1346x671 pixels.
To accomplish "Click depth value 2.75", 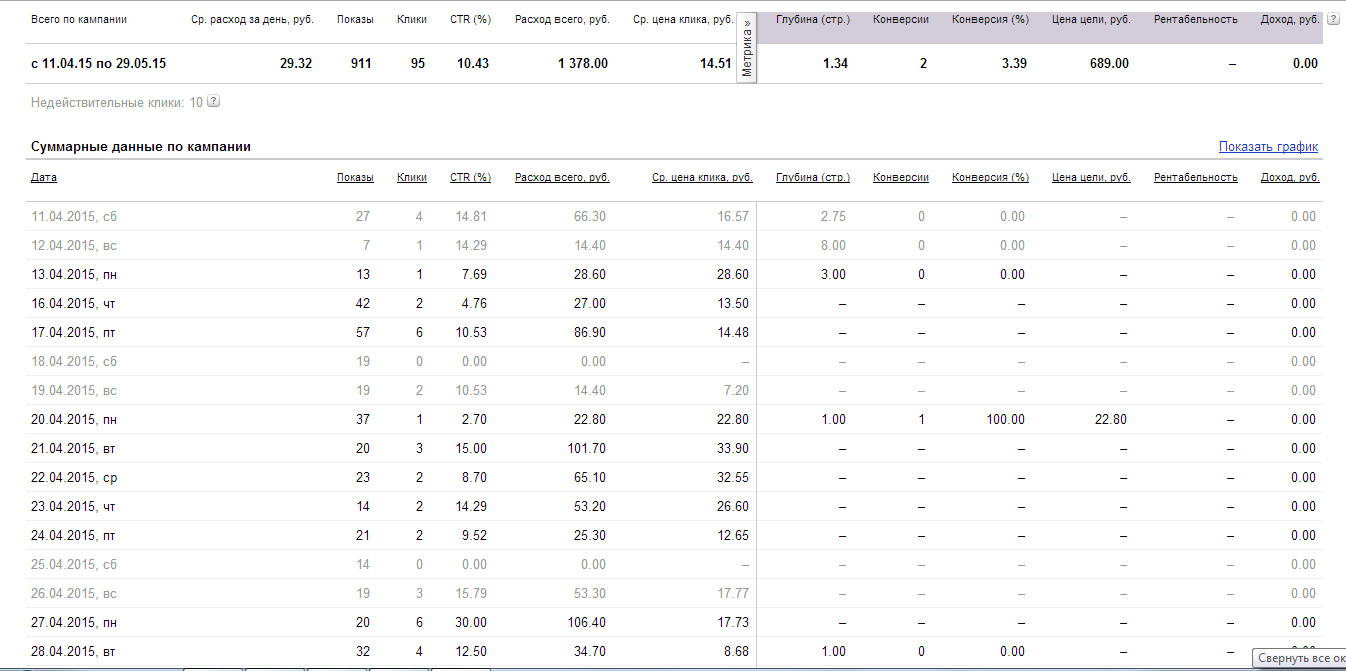I will [833, 217].
